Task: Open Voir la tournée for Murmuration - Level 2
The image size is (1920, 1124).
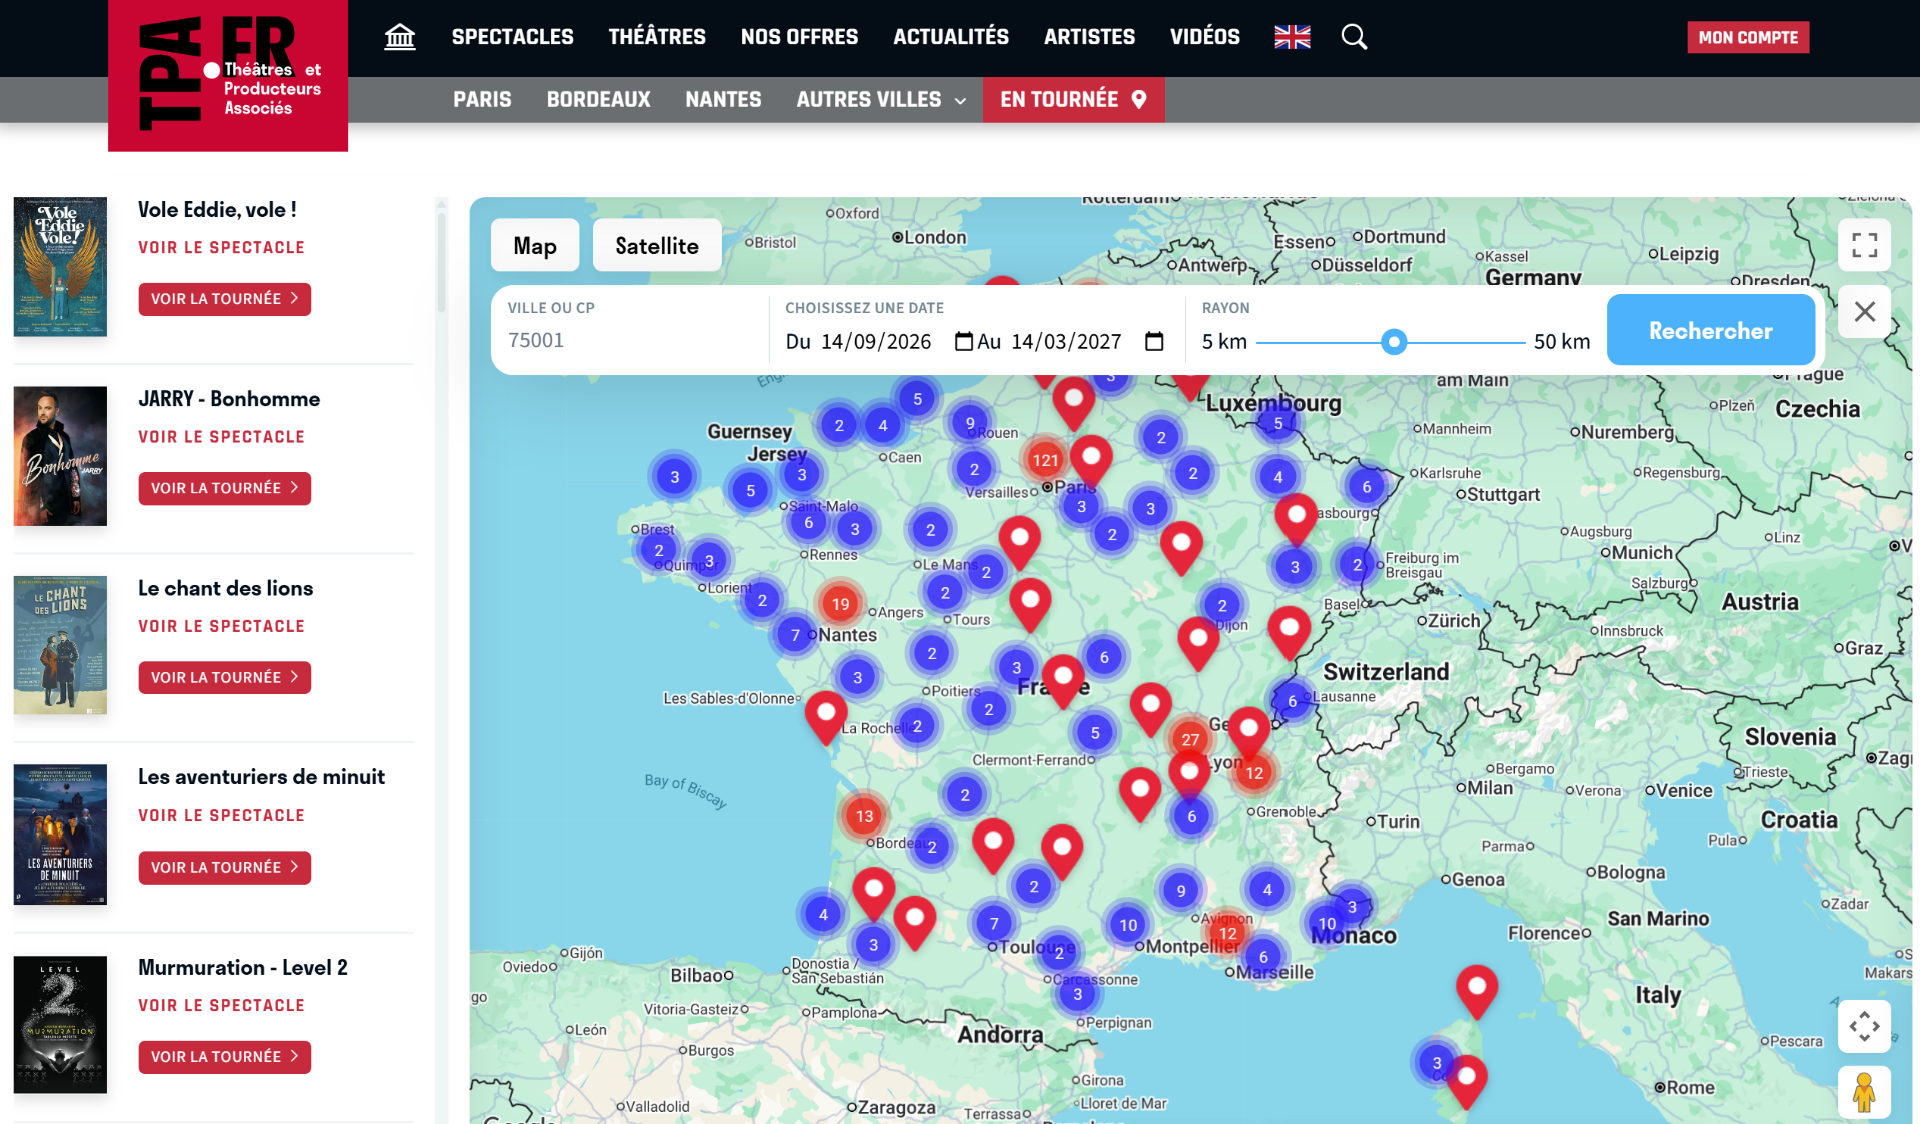Action: coord(224,1057)
